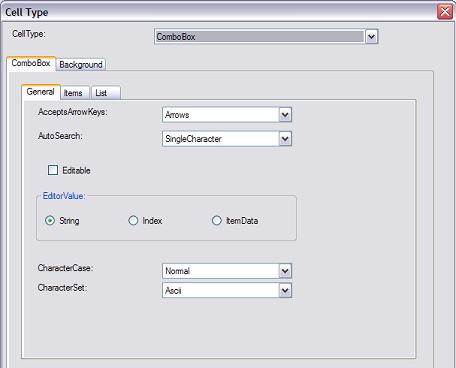Click the CharacterCase label
This screenshot has height=368, width=456.
pos(65,268)
